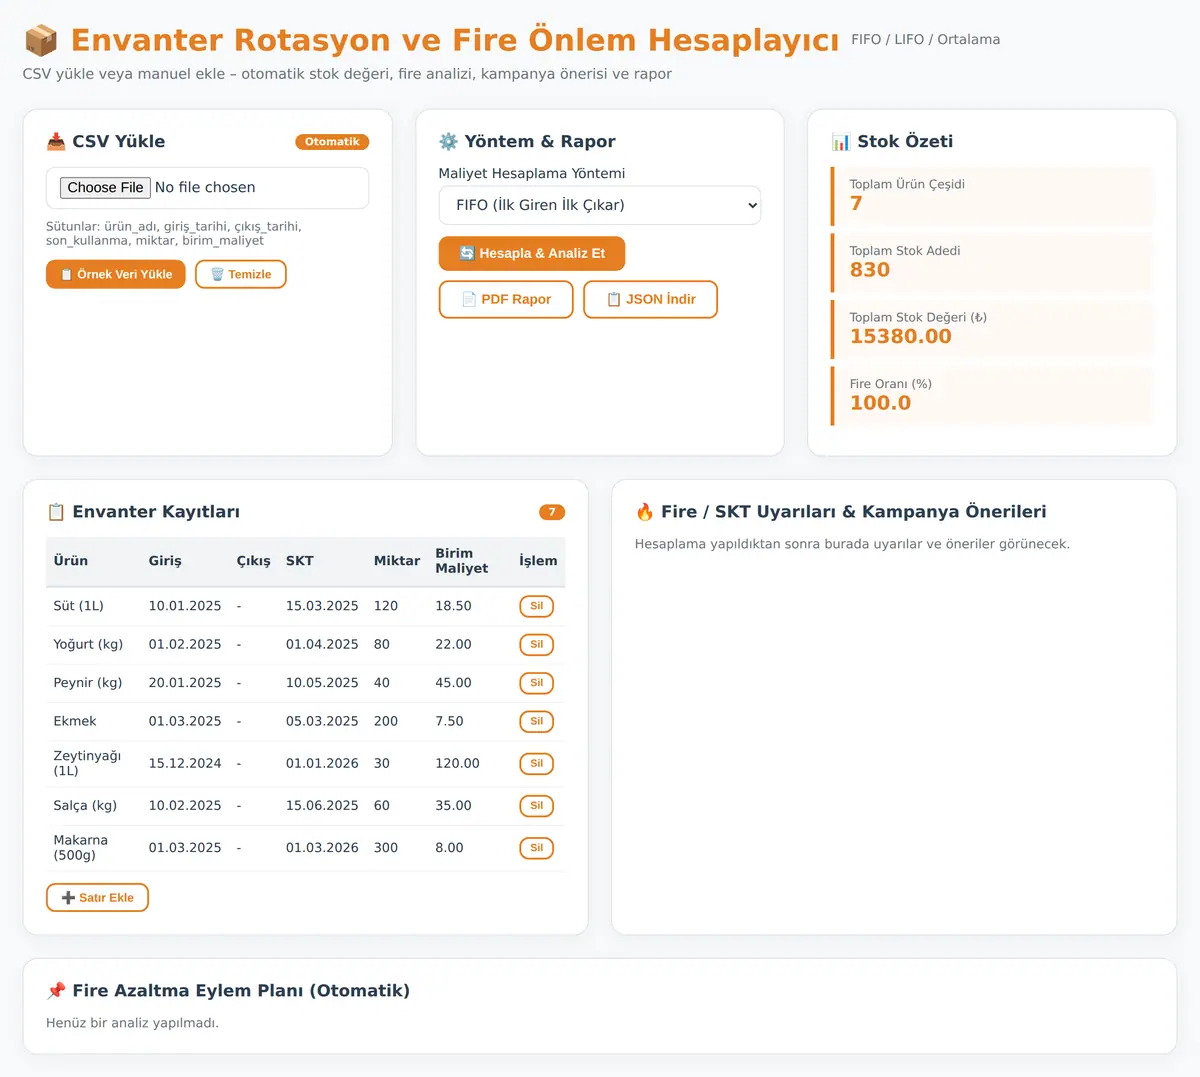Click the inbox icon beside CSV Yükle
This screenshot has height=1077, width=1200.
56,142
